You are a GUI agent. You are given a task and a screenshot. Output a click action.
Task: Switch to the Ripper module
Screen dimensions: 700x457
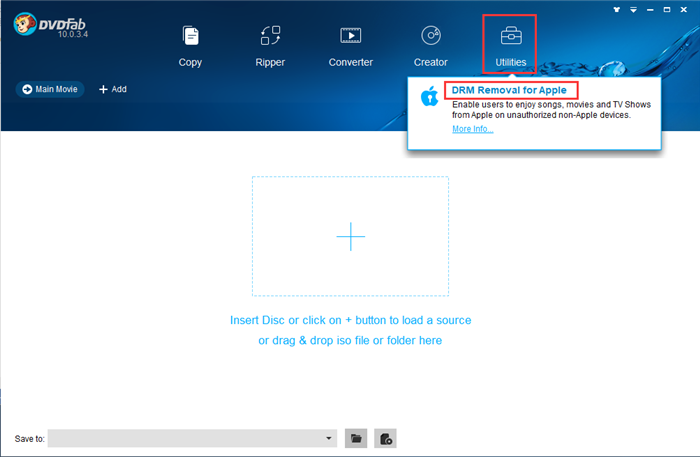(270, 45)
